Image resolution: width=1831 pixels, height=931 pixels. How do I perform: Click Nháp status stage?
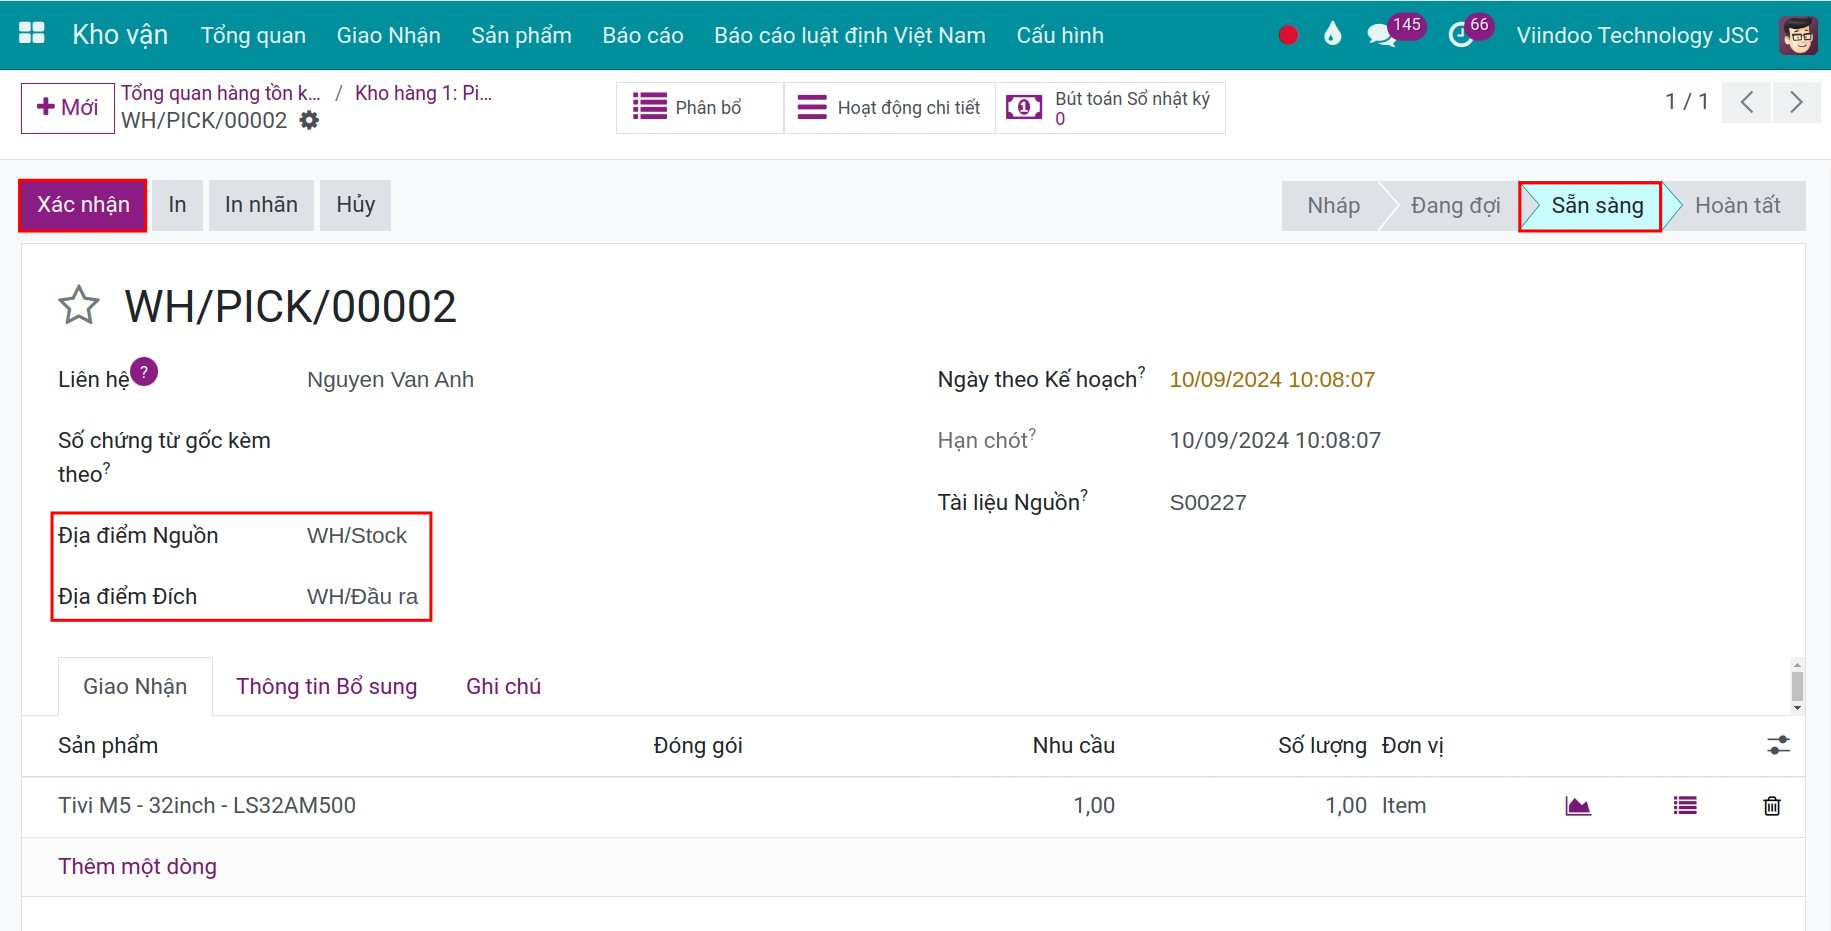[x=1333, y=206]
